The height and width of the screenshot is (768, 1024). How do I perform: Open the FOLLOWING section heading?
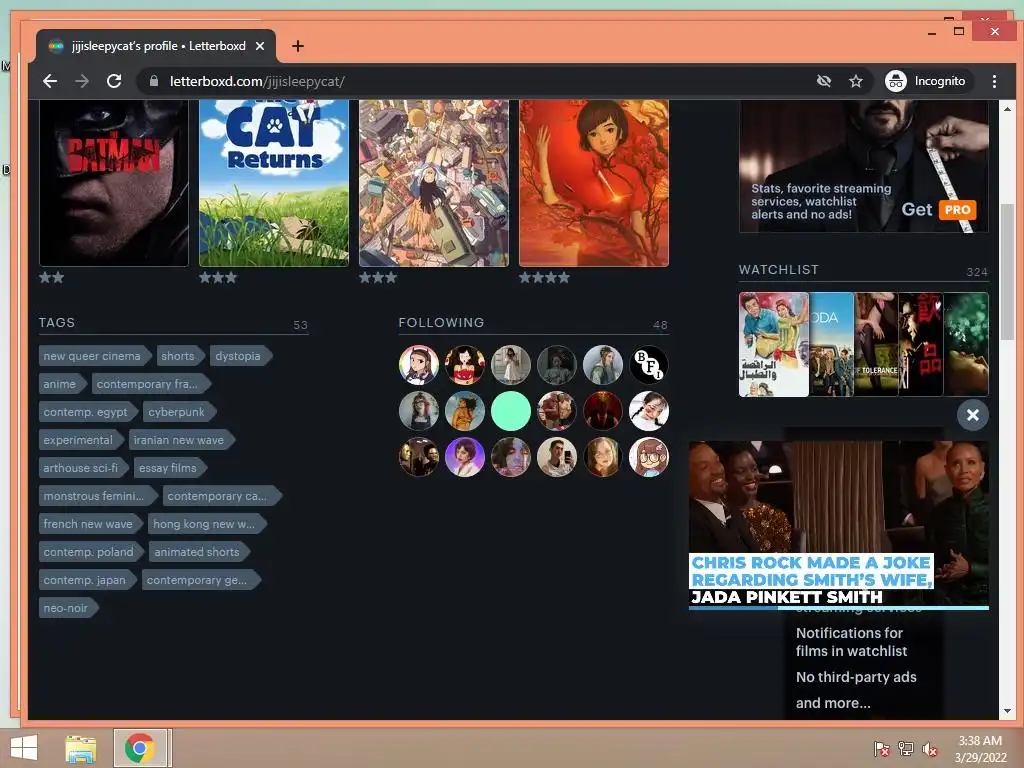(x=441, y=323)
